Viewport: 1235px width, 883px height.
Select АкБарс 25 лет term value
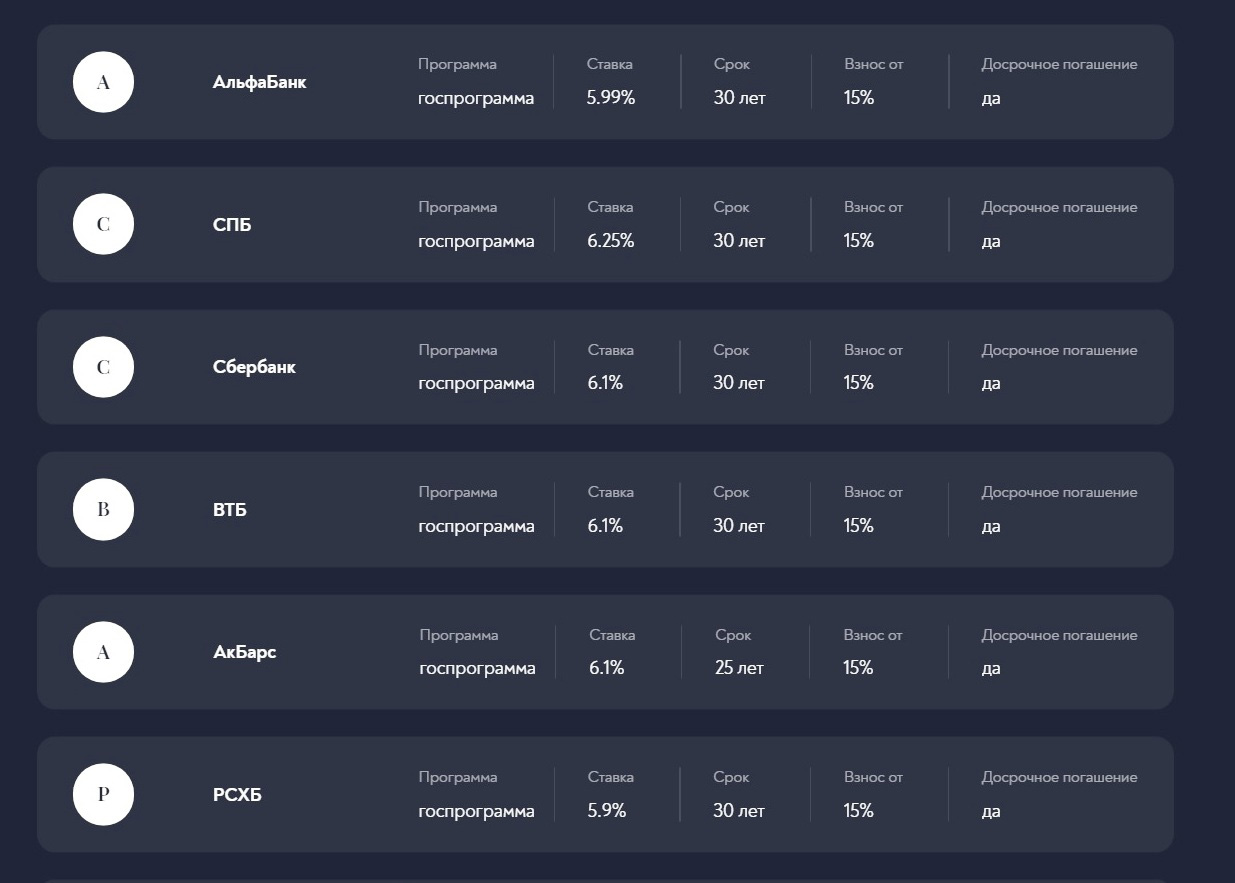pos(739,668)
